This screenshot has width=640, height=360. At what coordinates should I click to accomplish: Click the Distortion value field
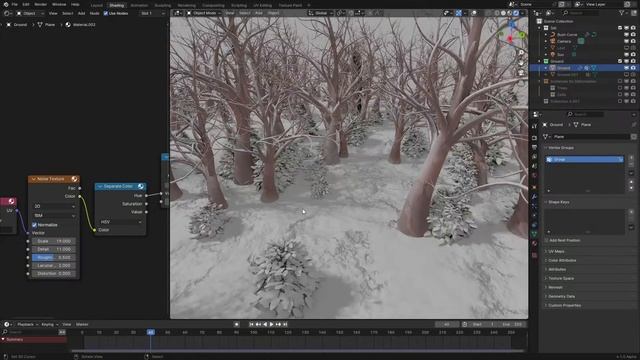pos(53,274)
